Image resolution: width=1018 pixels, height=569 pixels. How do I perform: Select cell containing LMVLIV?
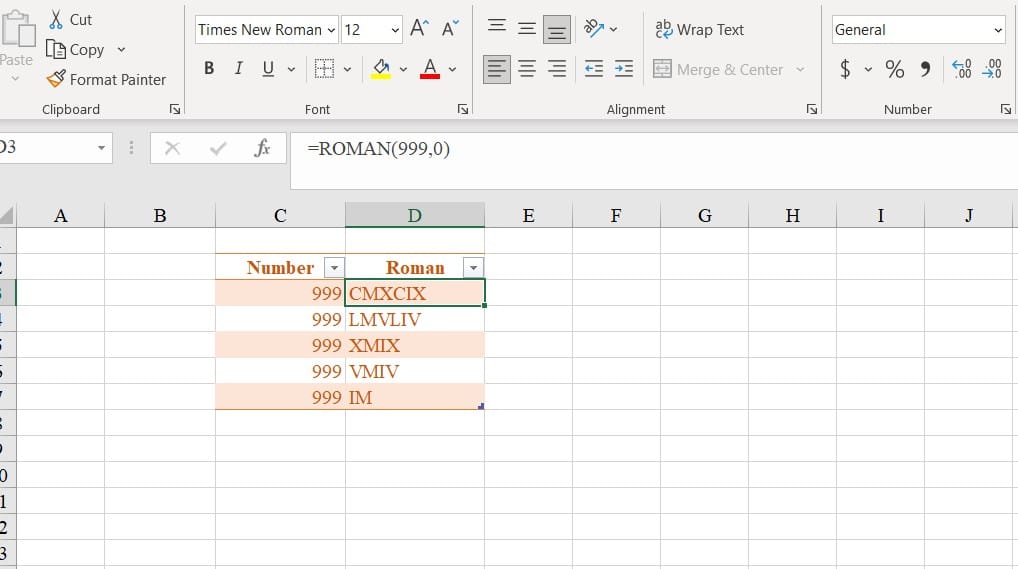point(414,320)
